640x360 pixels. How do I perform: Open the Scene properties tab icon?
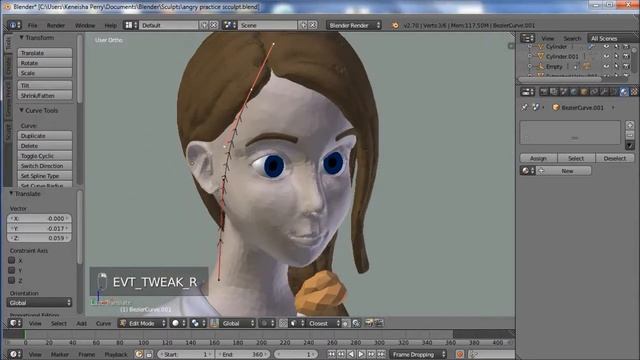pos(564,92)
